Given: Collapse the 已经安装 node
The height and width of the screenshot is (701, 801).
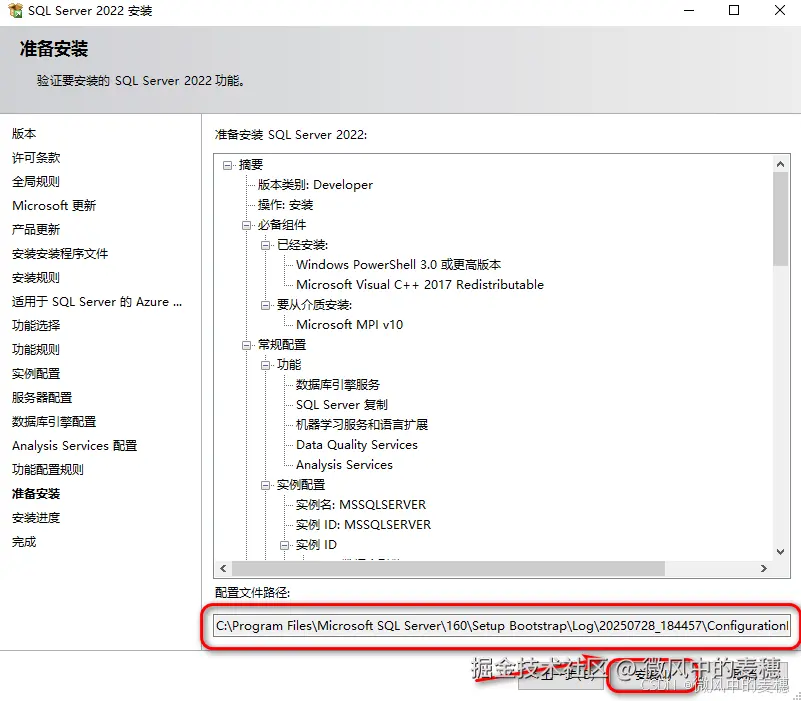Looking at the screenshot, I should click(x=265, y=245).
